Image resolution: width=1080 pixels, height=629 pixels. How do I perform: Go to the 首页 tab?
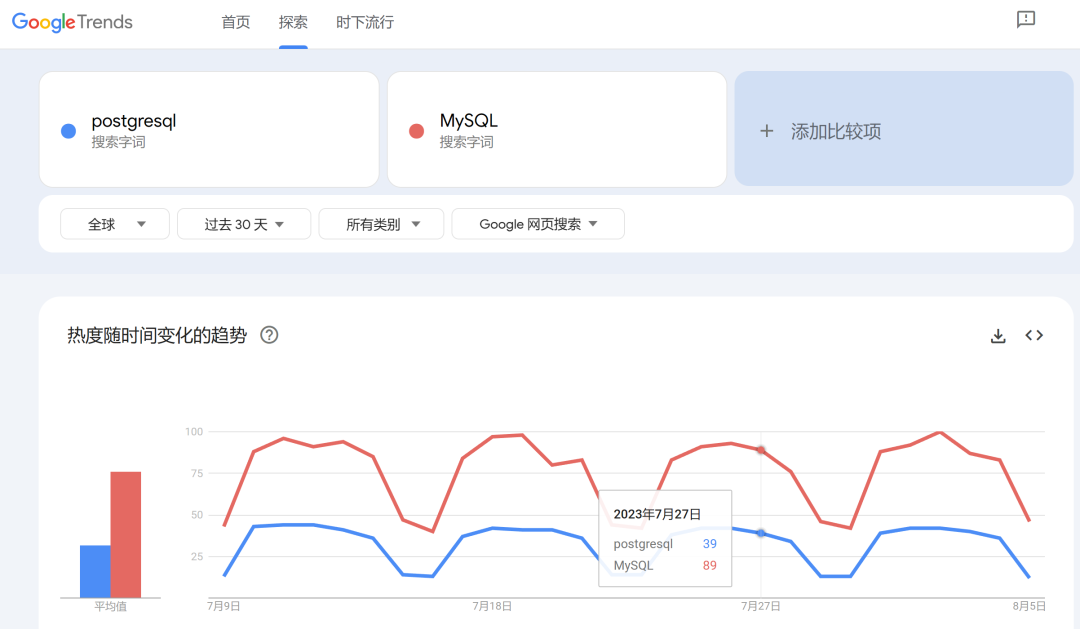tap(236, 23)
